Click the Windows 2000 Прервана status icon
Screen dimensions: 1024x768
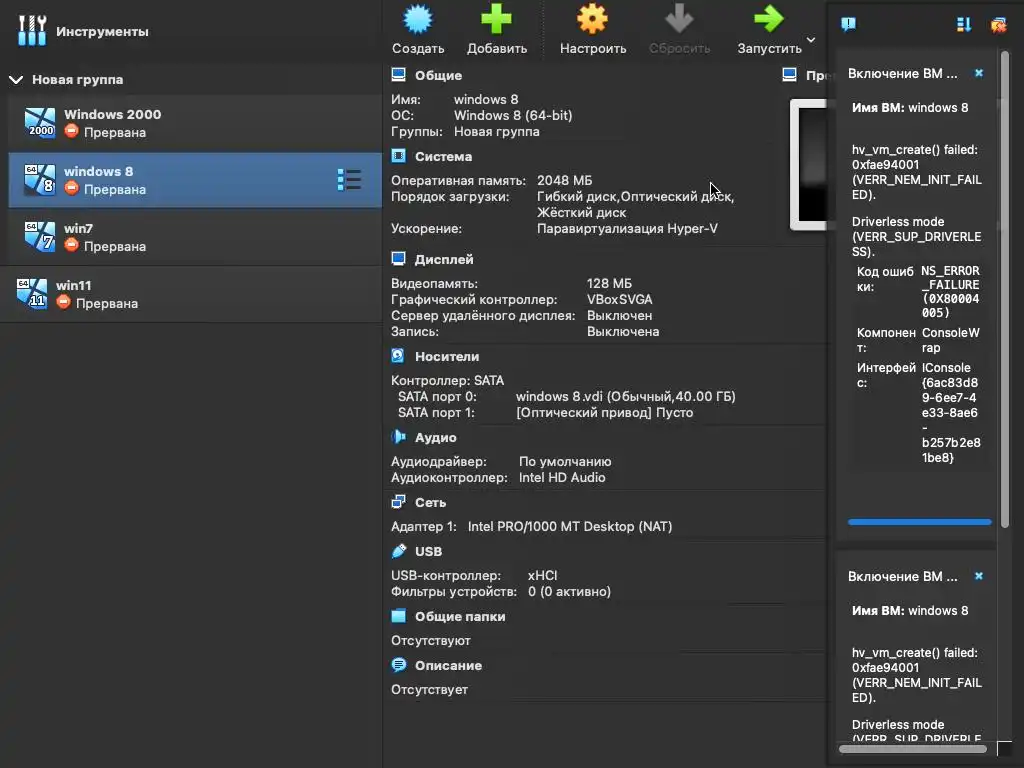(x=72, y=131)
